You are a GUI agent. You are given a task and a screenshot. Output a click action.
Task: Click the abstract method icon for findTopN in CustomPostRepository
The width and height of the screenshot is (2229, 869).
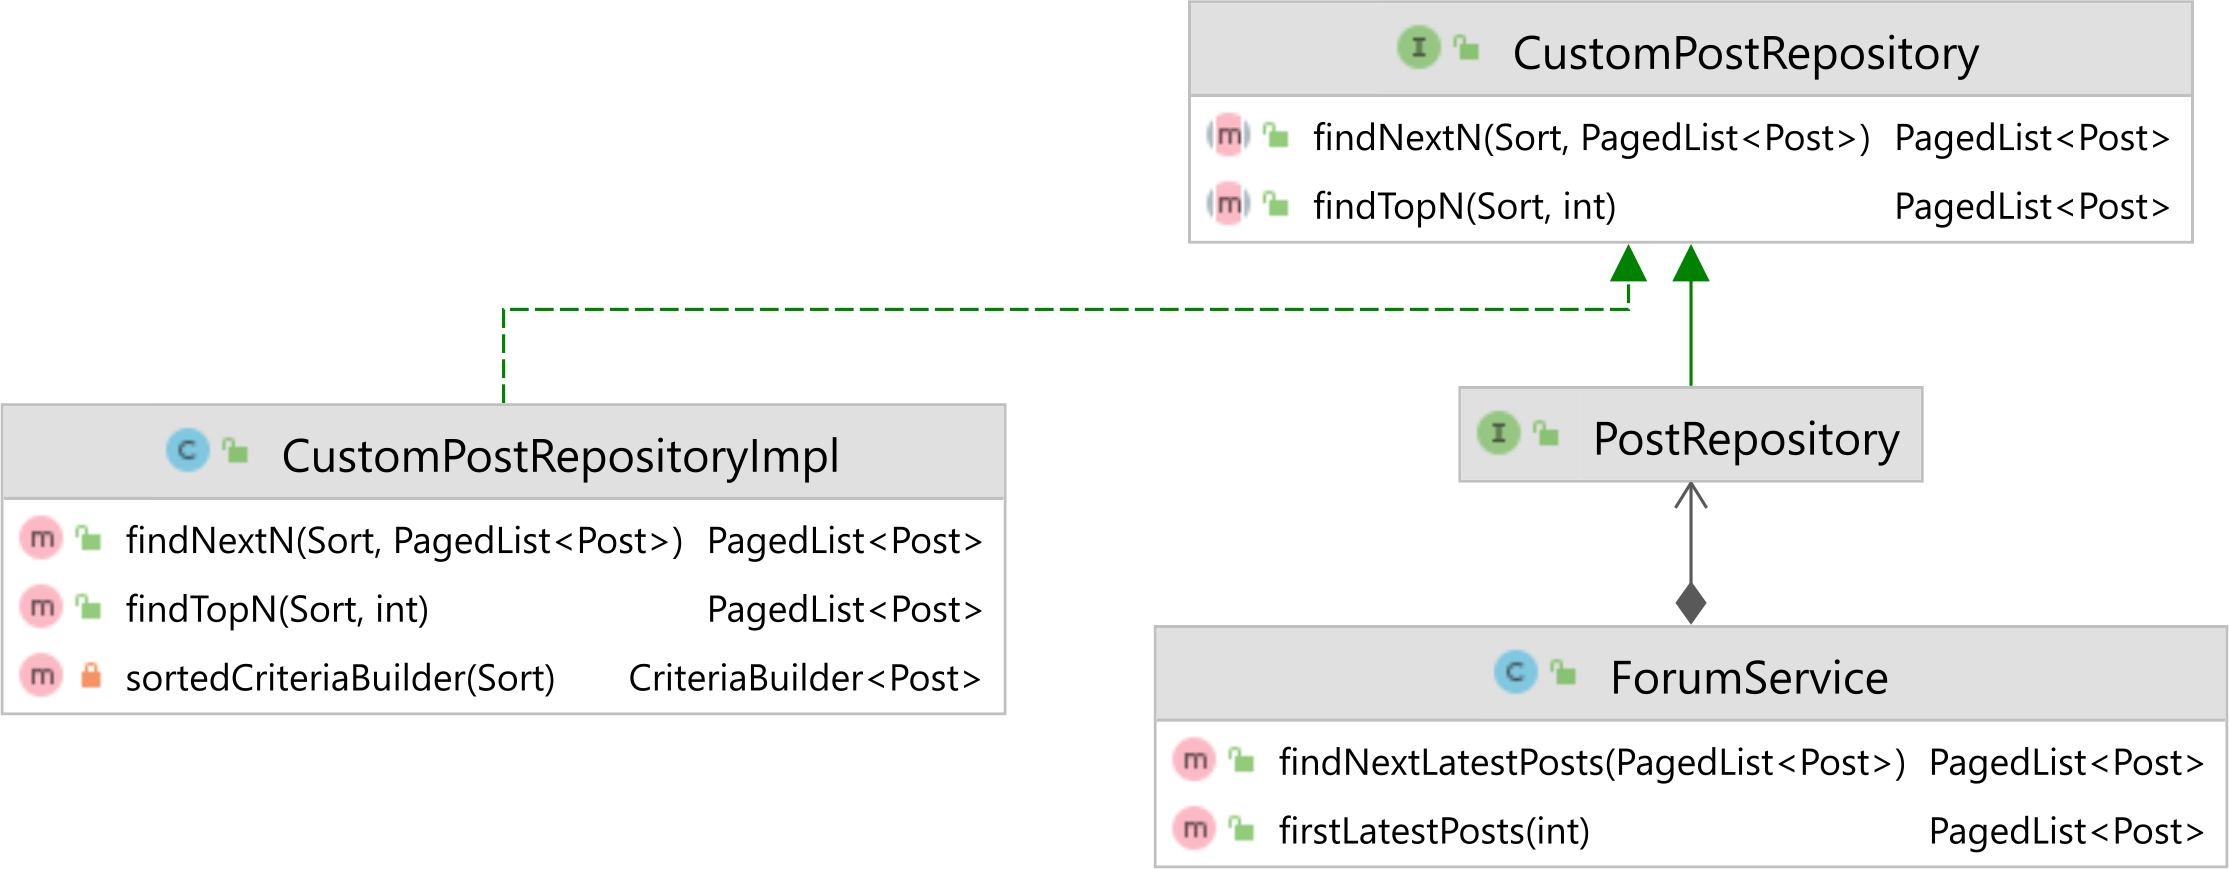coord(1228,204)
